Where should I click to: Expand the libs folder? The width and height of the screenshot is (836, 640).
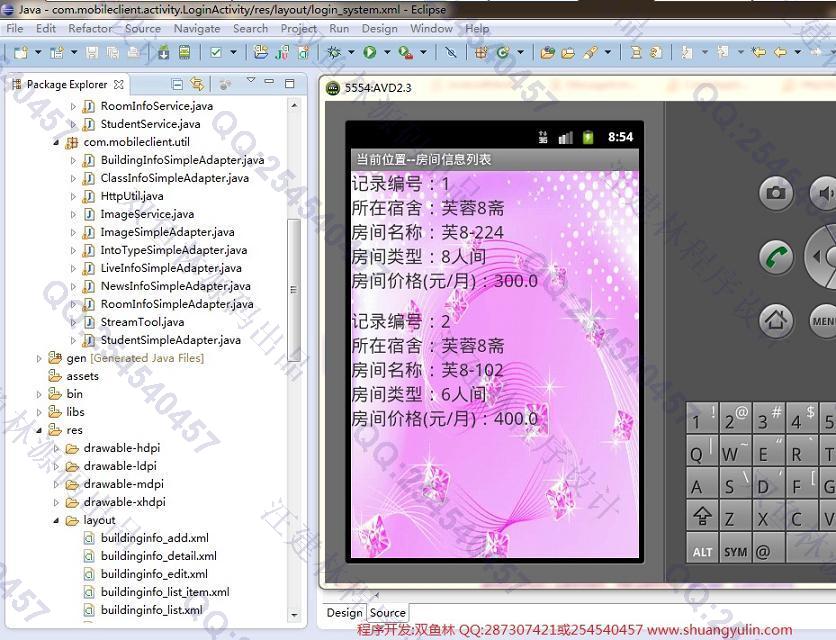click(x=38, y=412)
